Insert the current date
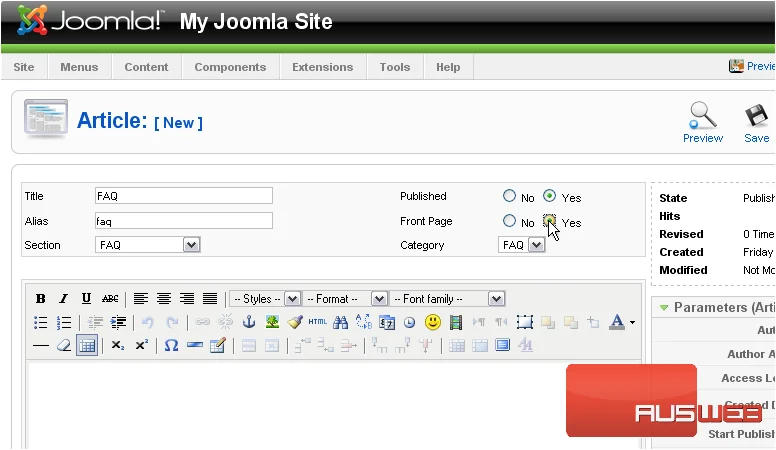Viewport: 776px width, 450px height. pos(387,322)
